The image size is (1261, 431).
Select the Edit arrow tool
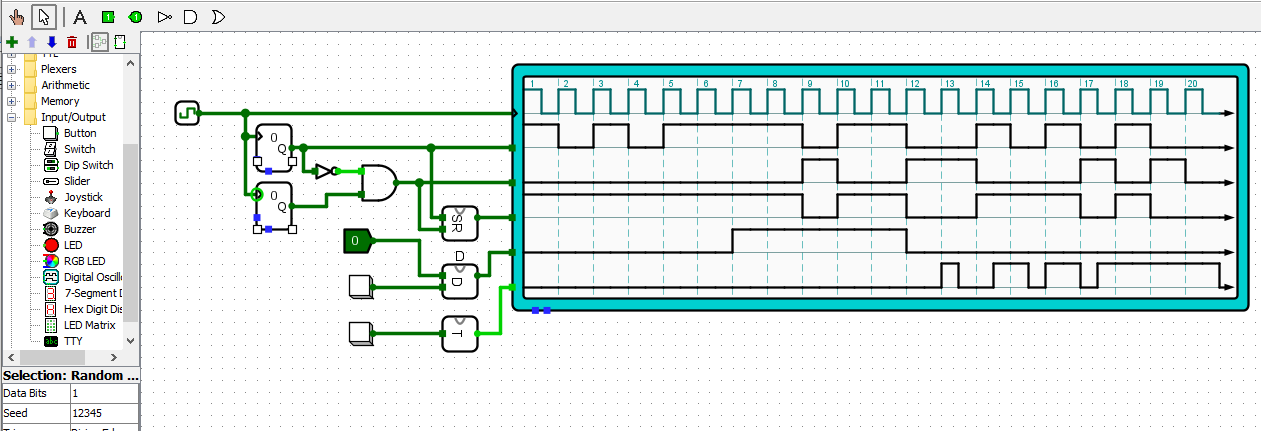(x=43, y=16)
